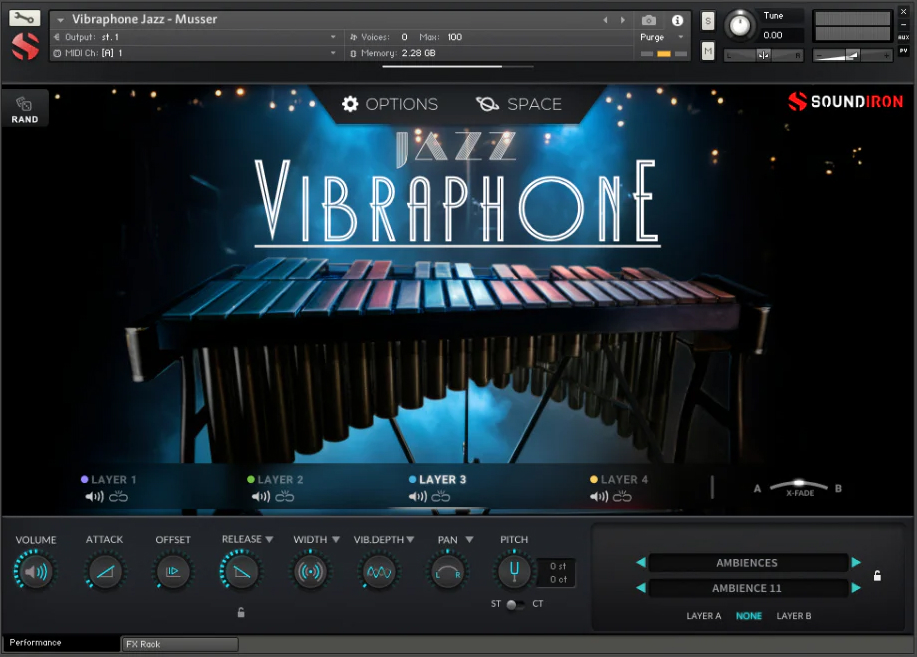Viewport: 917px width, 657px height.
Task: Adjust the Attack knob
Action: (x=105, y=572)
